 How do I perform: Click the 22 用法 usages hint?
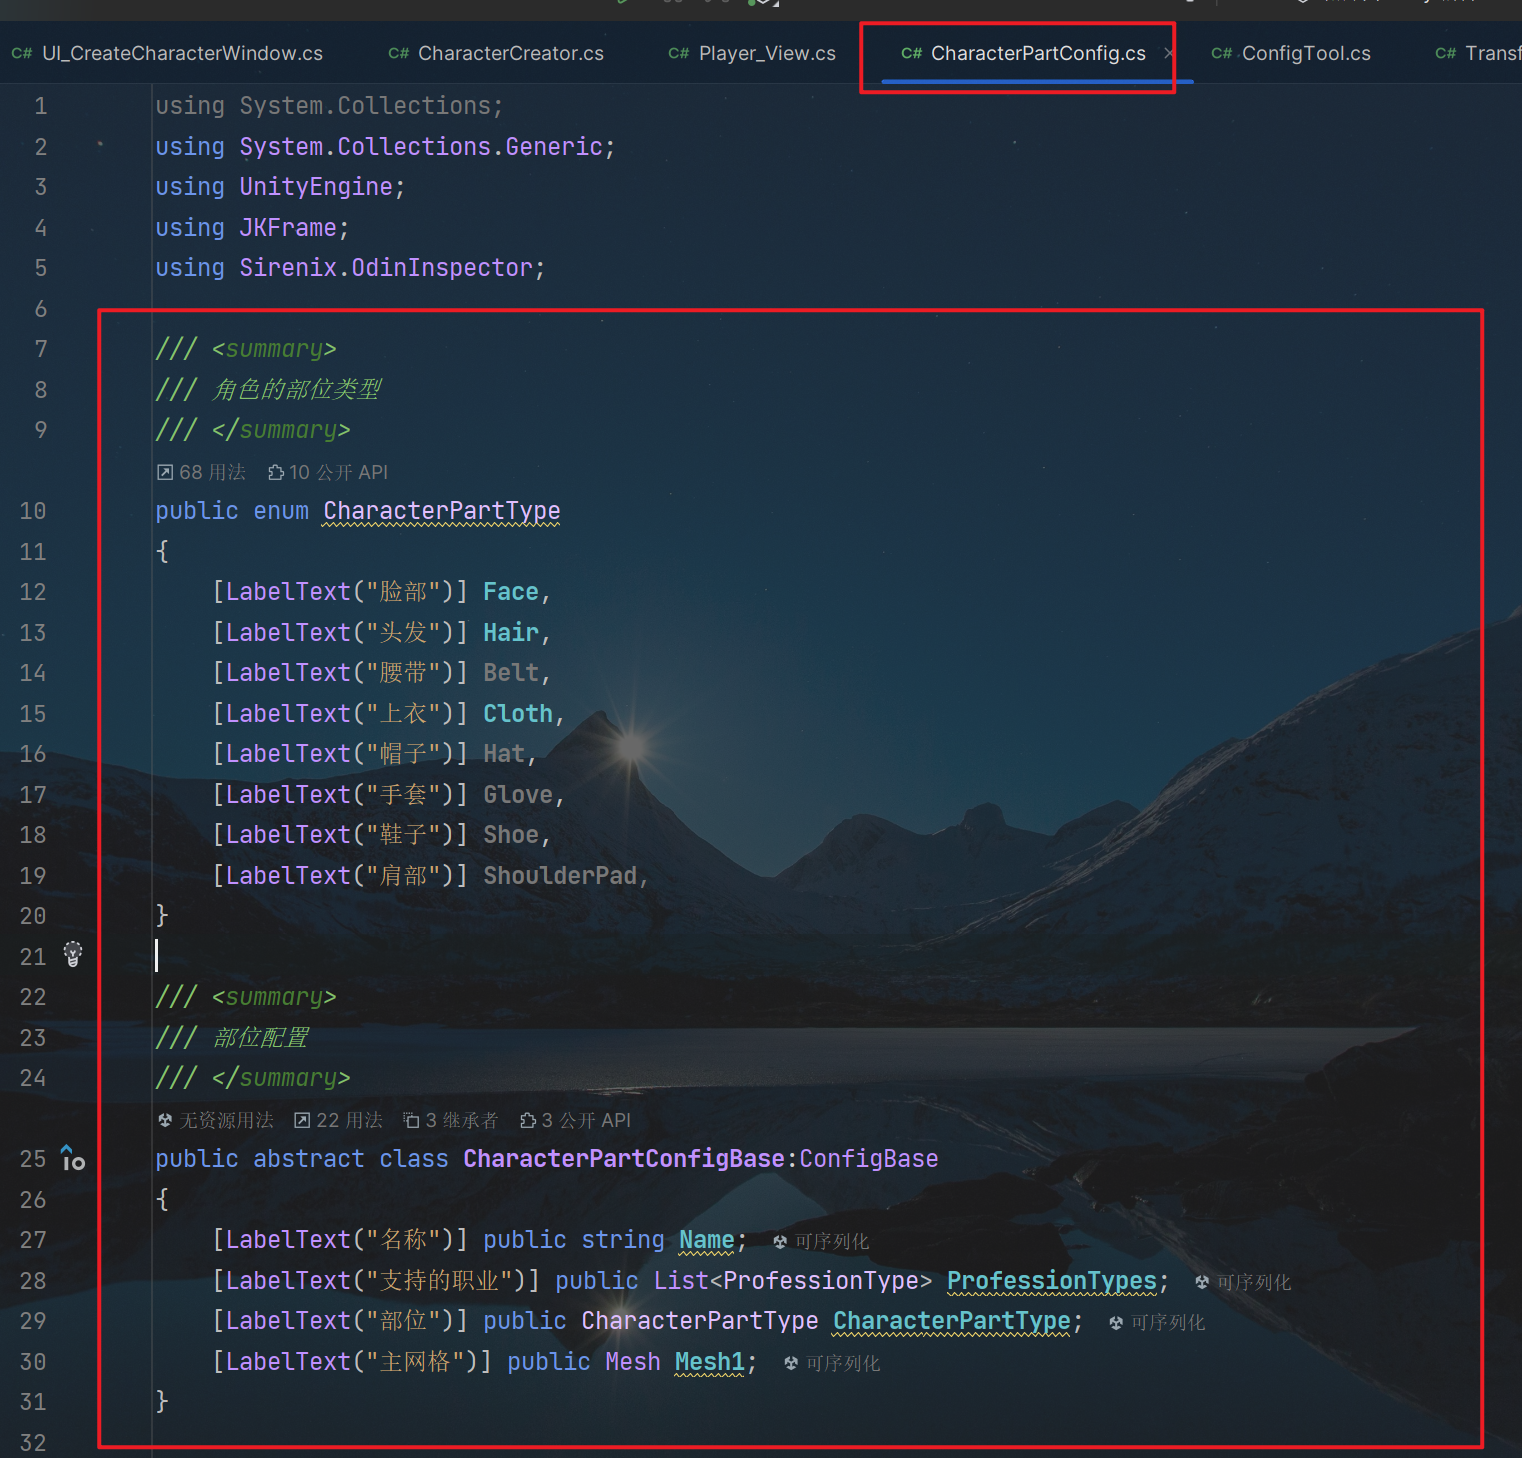click(339, 1120)
